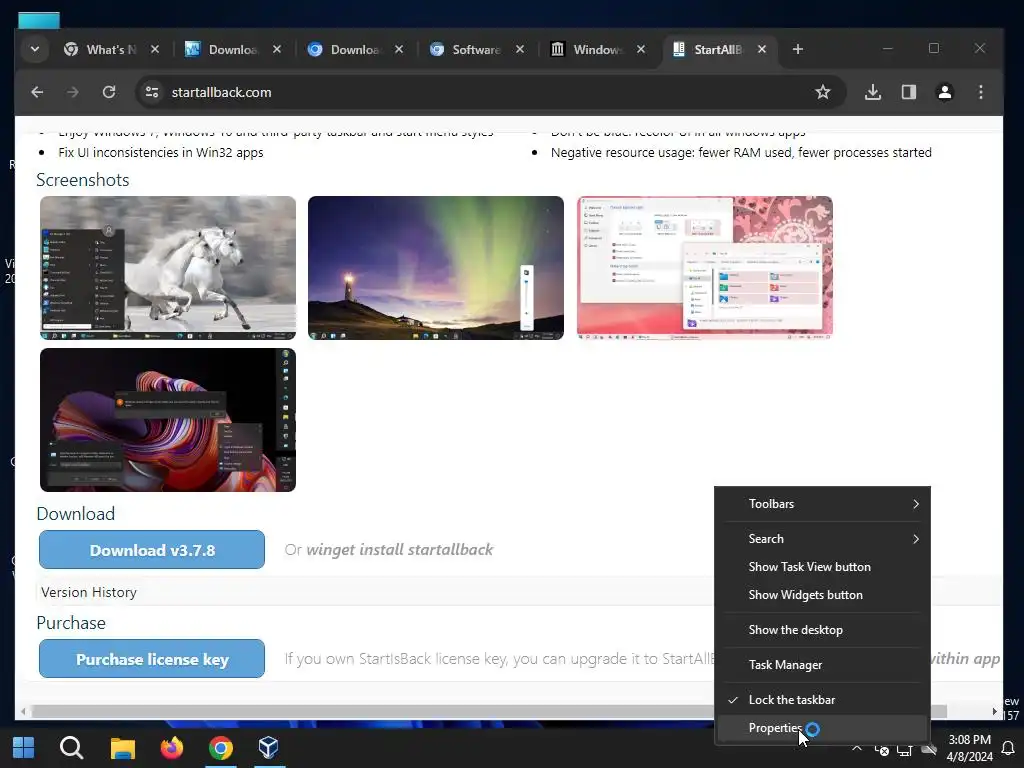Launch Firefox from taskbar

(x=172, y=748)
